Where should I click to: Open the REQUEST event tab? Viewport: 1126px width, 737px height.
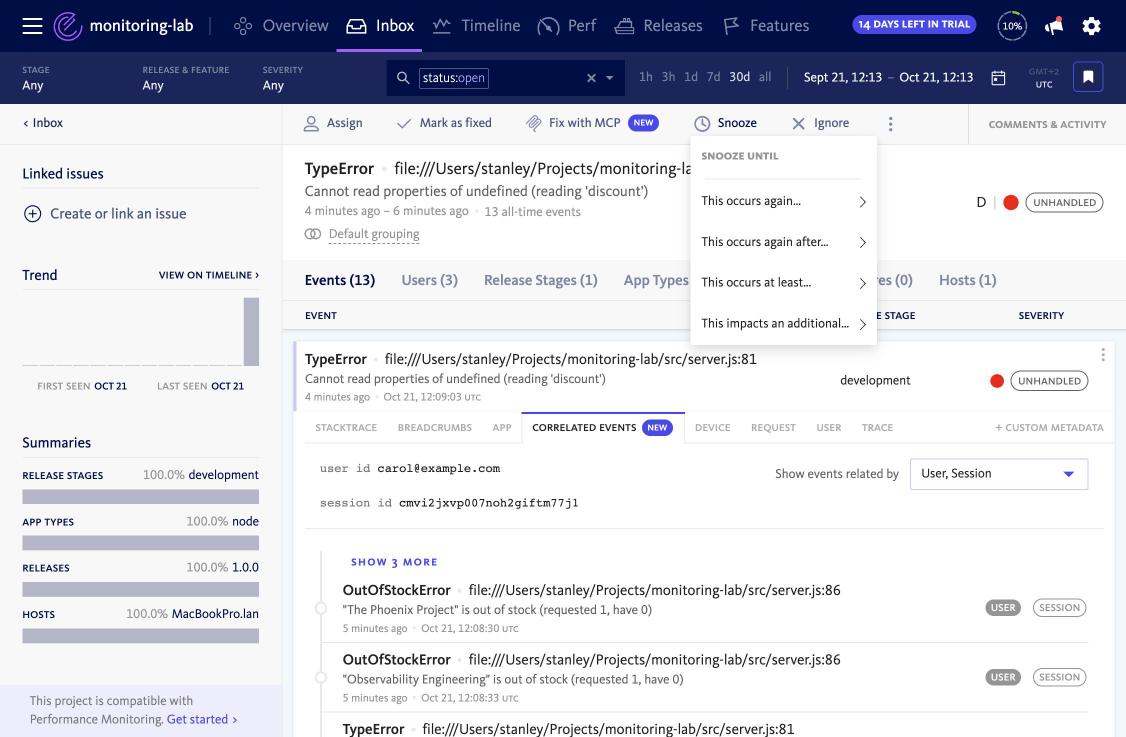tap(773, 427)
